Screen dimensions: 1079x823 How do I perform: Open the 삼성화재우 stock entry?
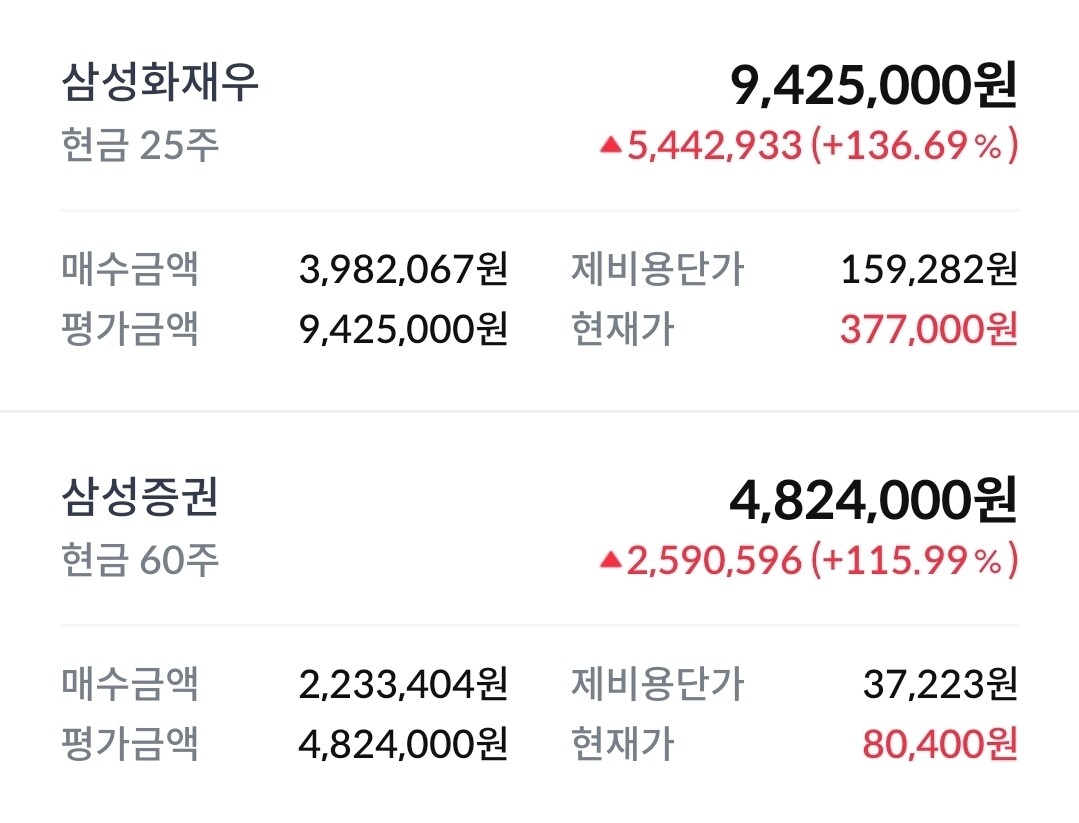point(160,82)
